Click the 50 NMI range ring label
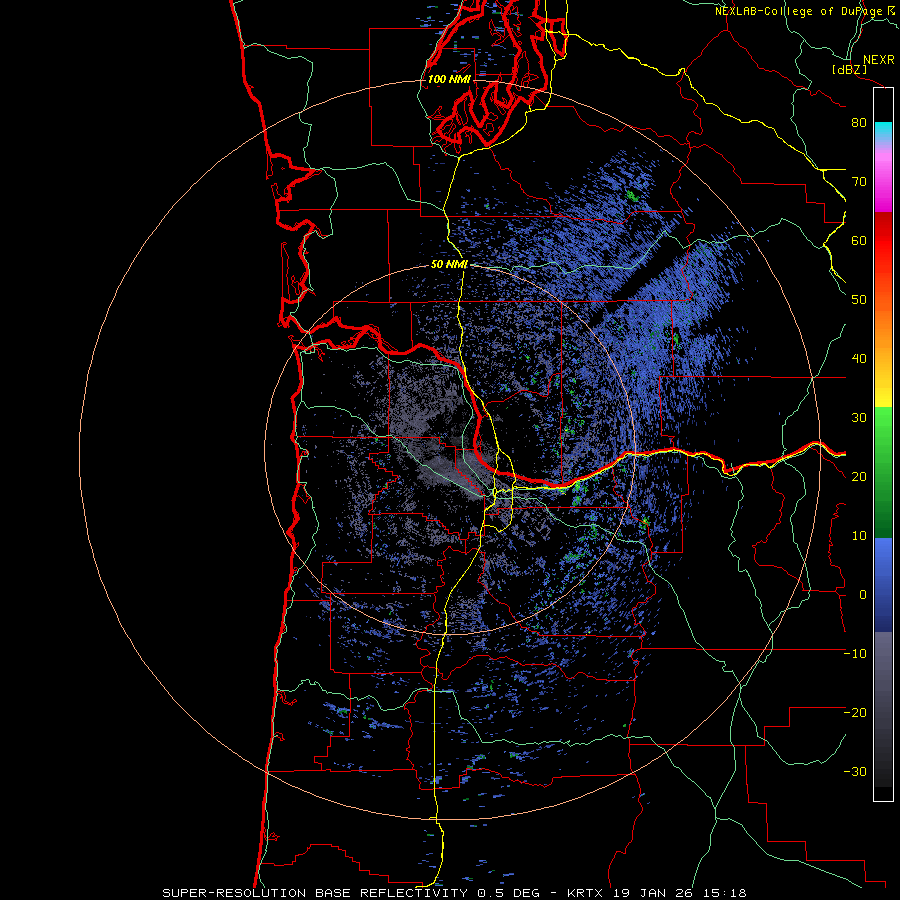 (x=449, y=264)
